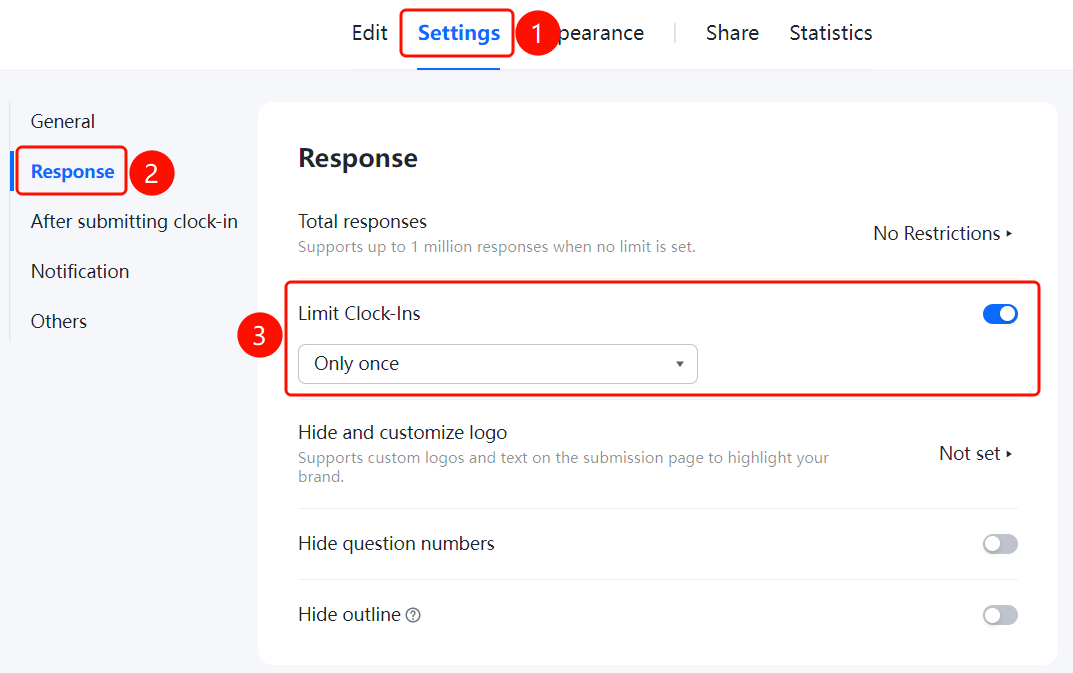Open After submitting clock-in settings

[x=134, y=221]
